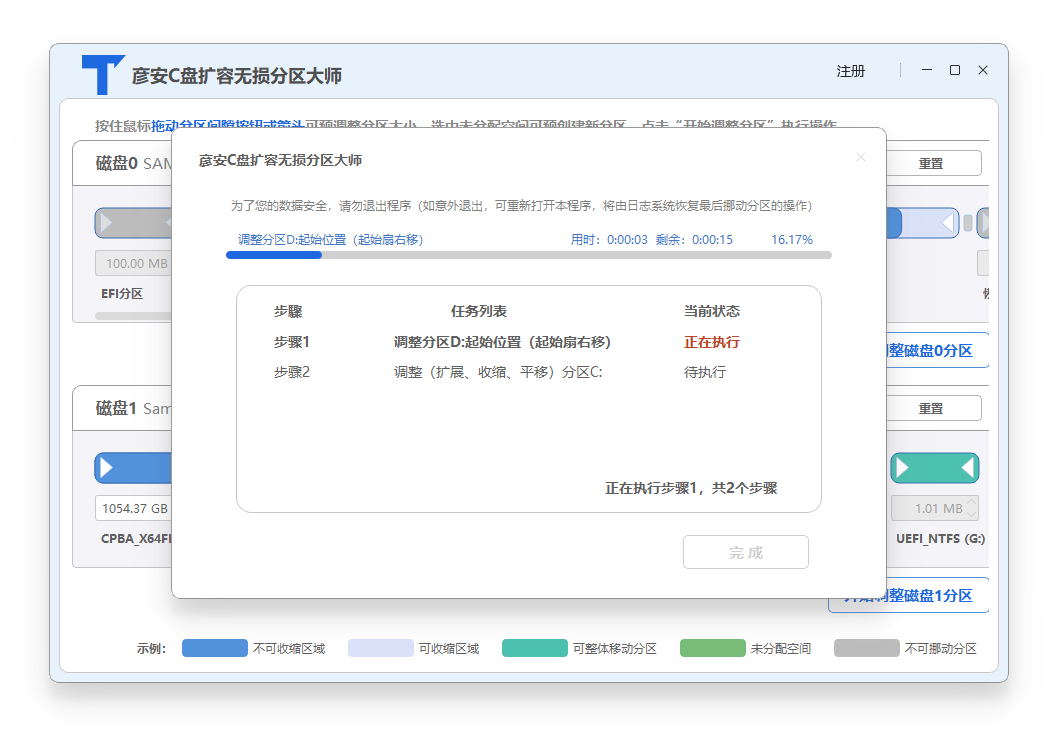Click task text 调整（扩展、收缩、平移）分区C:
The image size is (1055, 732).
coord(498,372)
